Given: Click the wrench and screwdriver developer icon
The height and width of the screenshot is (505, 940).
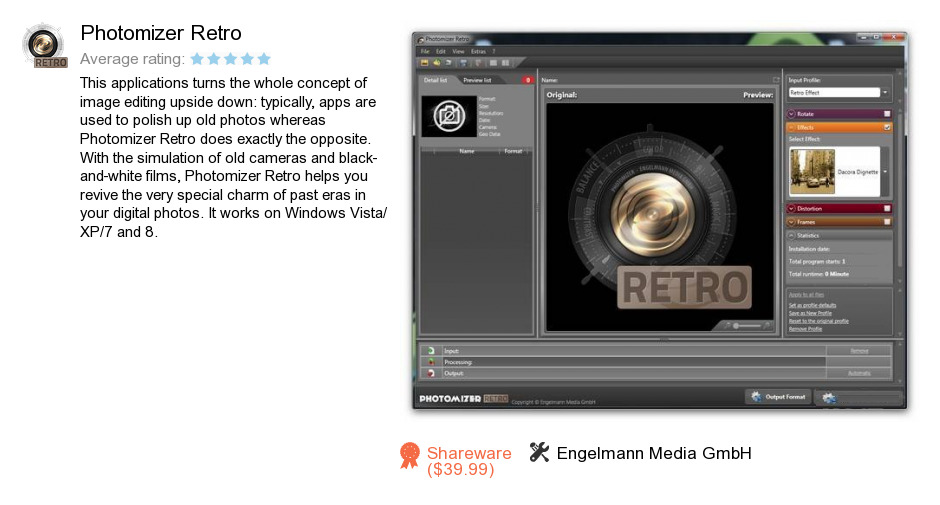Looking at the screenshot, I should [539, 452].
